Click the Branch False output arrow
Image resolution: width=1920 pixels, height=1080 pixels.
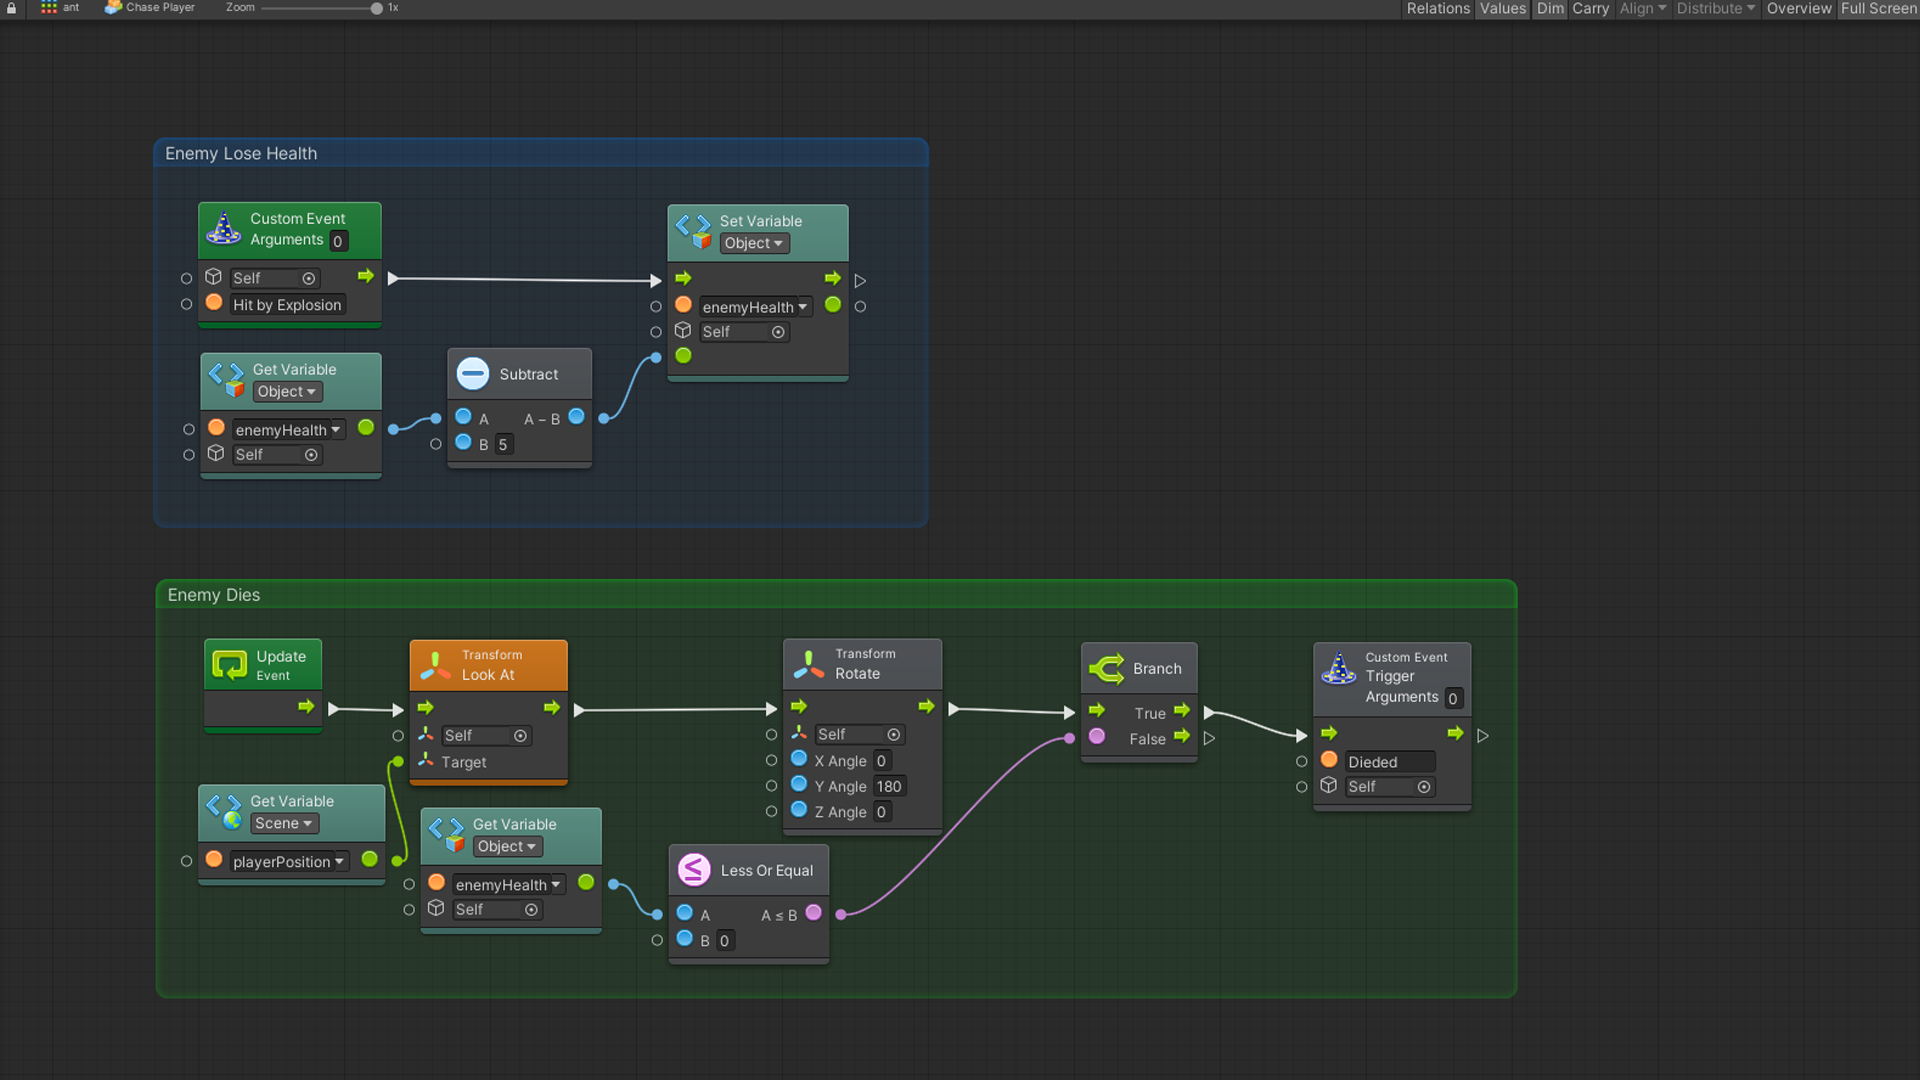coord(1182,737)
